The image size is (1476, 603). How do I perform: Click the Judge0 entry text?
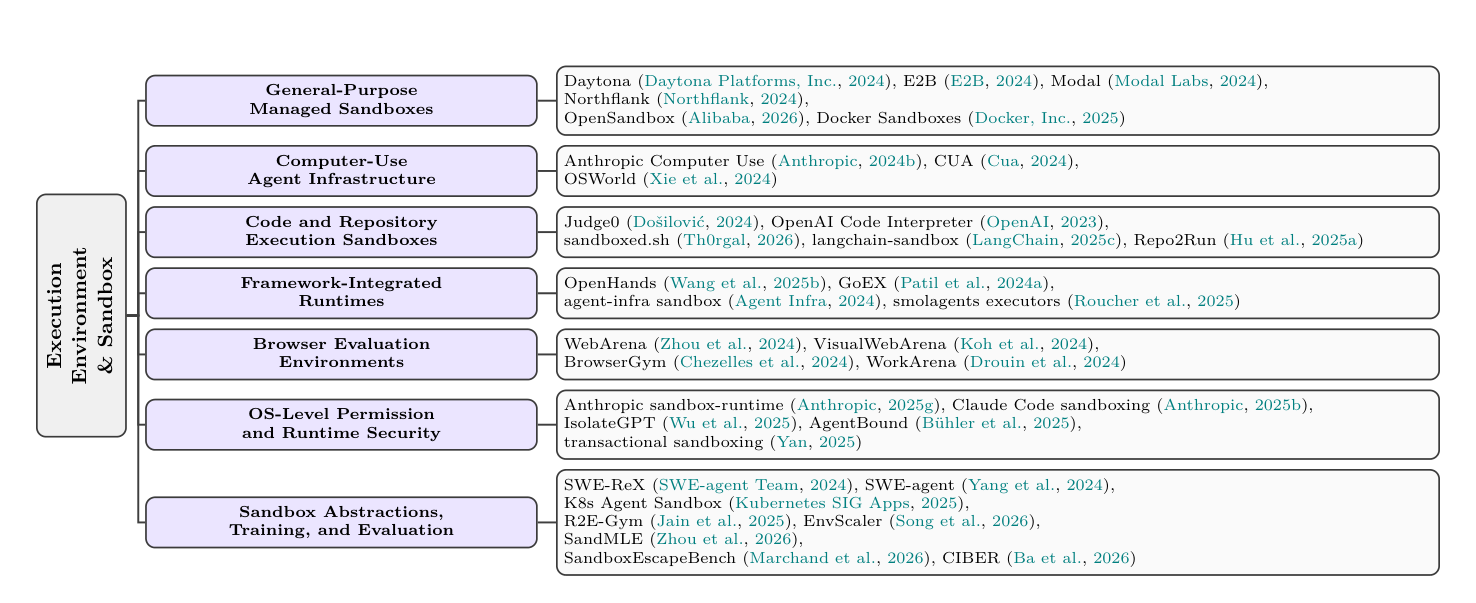pos(592,222)
